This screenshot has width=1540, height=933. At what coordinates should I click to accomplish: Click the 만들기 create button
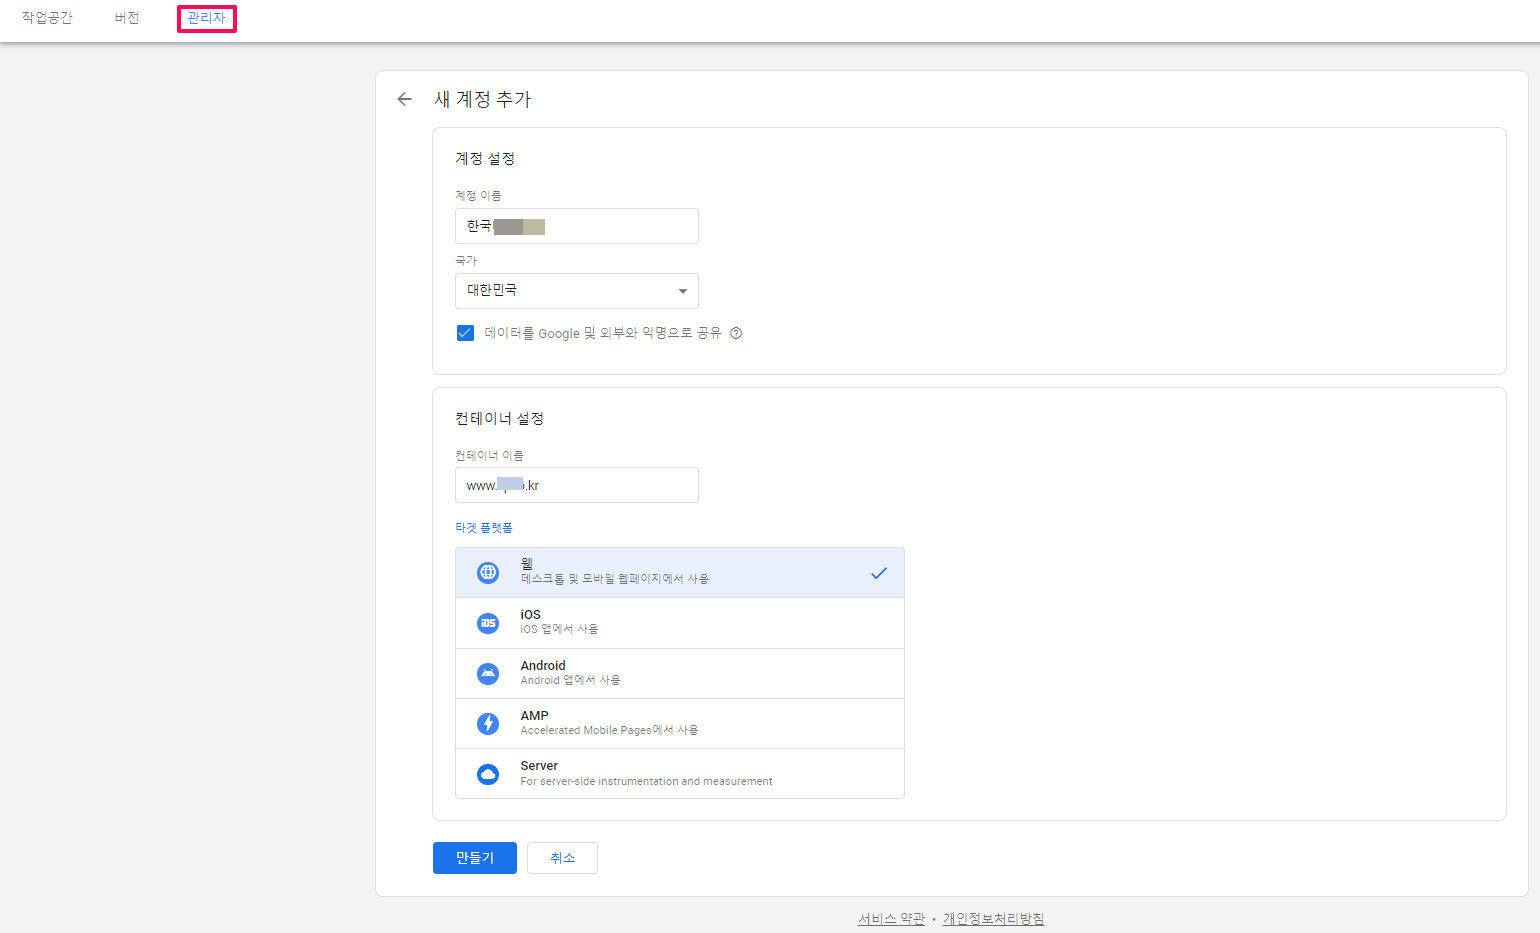coord(474,857)
